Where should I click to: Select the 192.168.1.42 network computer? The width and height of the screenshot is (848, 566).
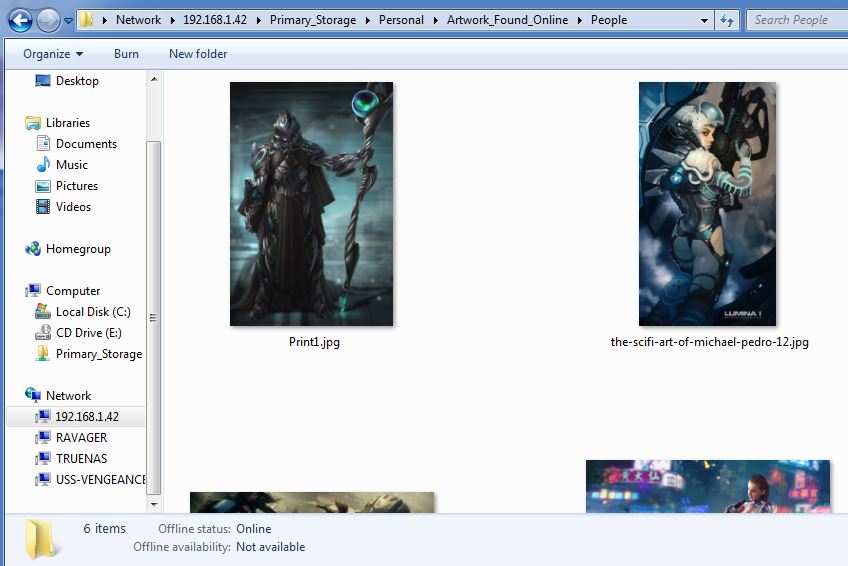coord(87,417)
